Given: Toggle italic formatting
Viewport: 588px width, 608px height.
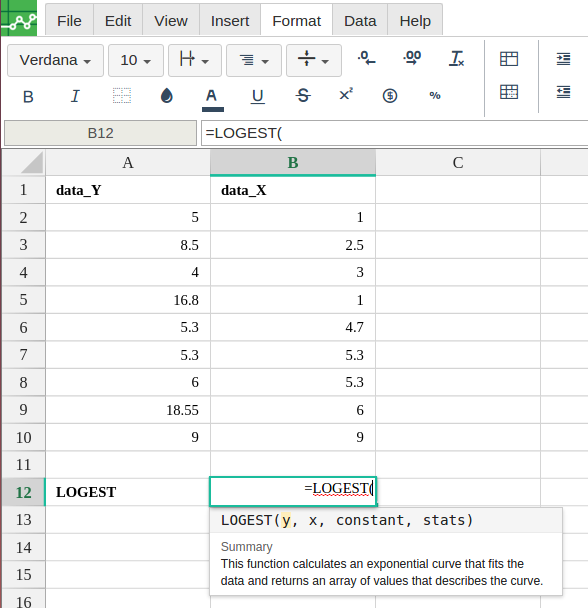Looking at the screenshot, I should [75, 96].
